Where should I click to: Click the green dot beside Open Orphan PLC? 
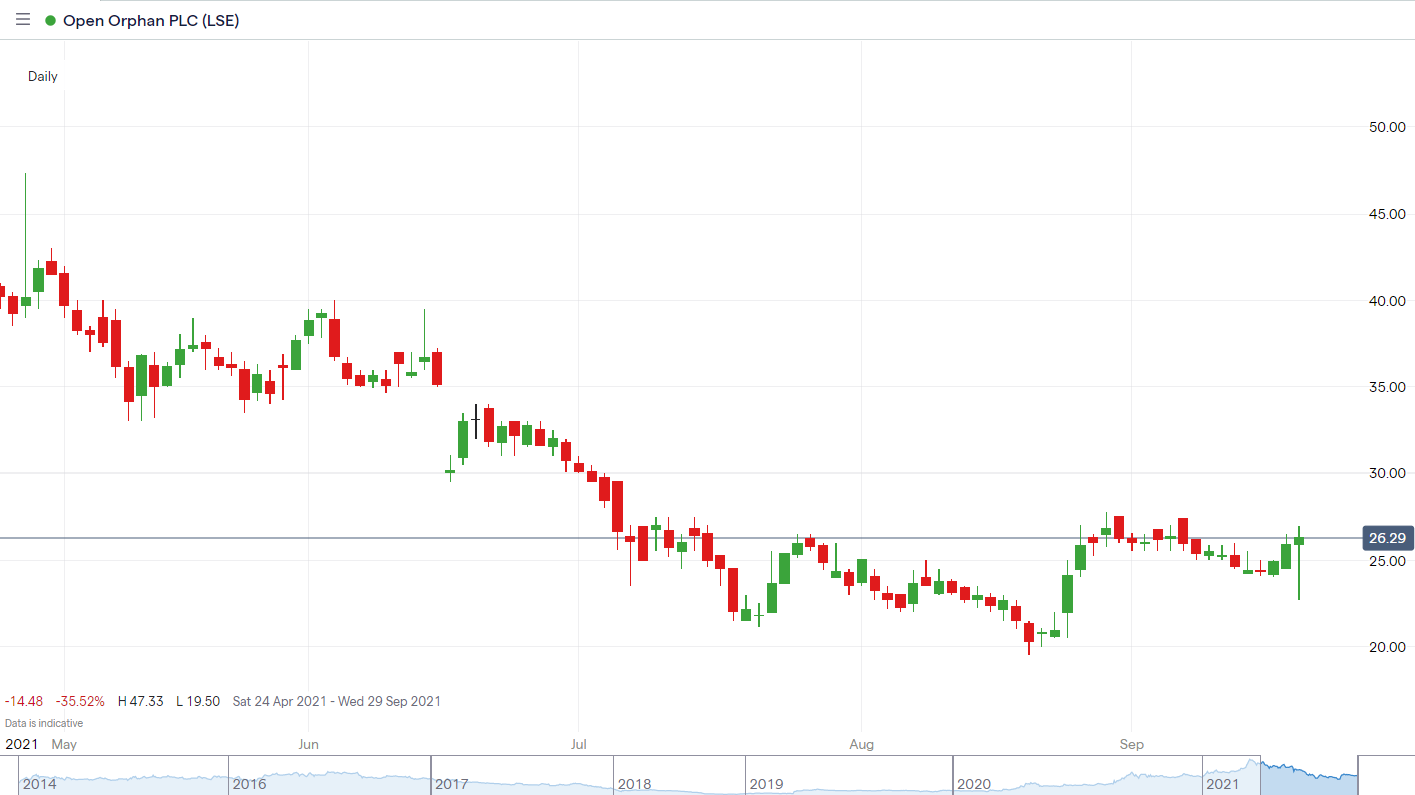(50, 21)
